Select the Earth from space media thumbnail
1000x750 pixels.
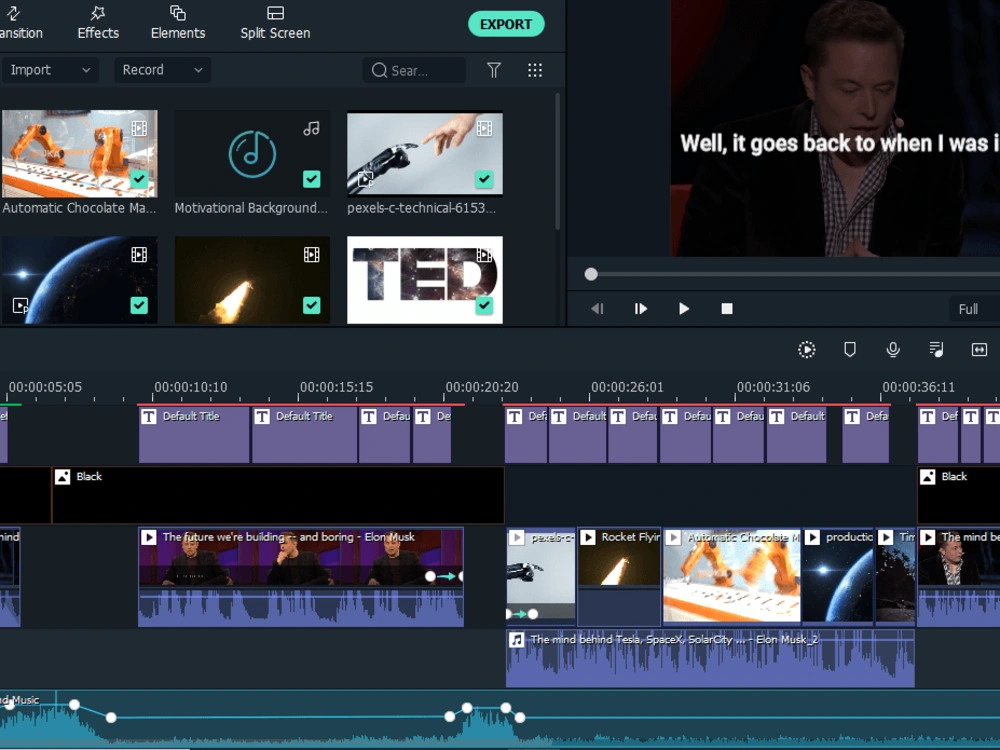click(x=80, y=280)
